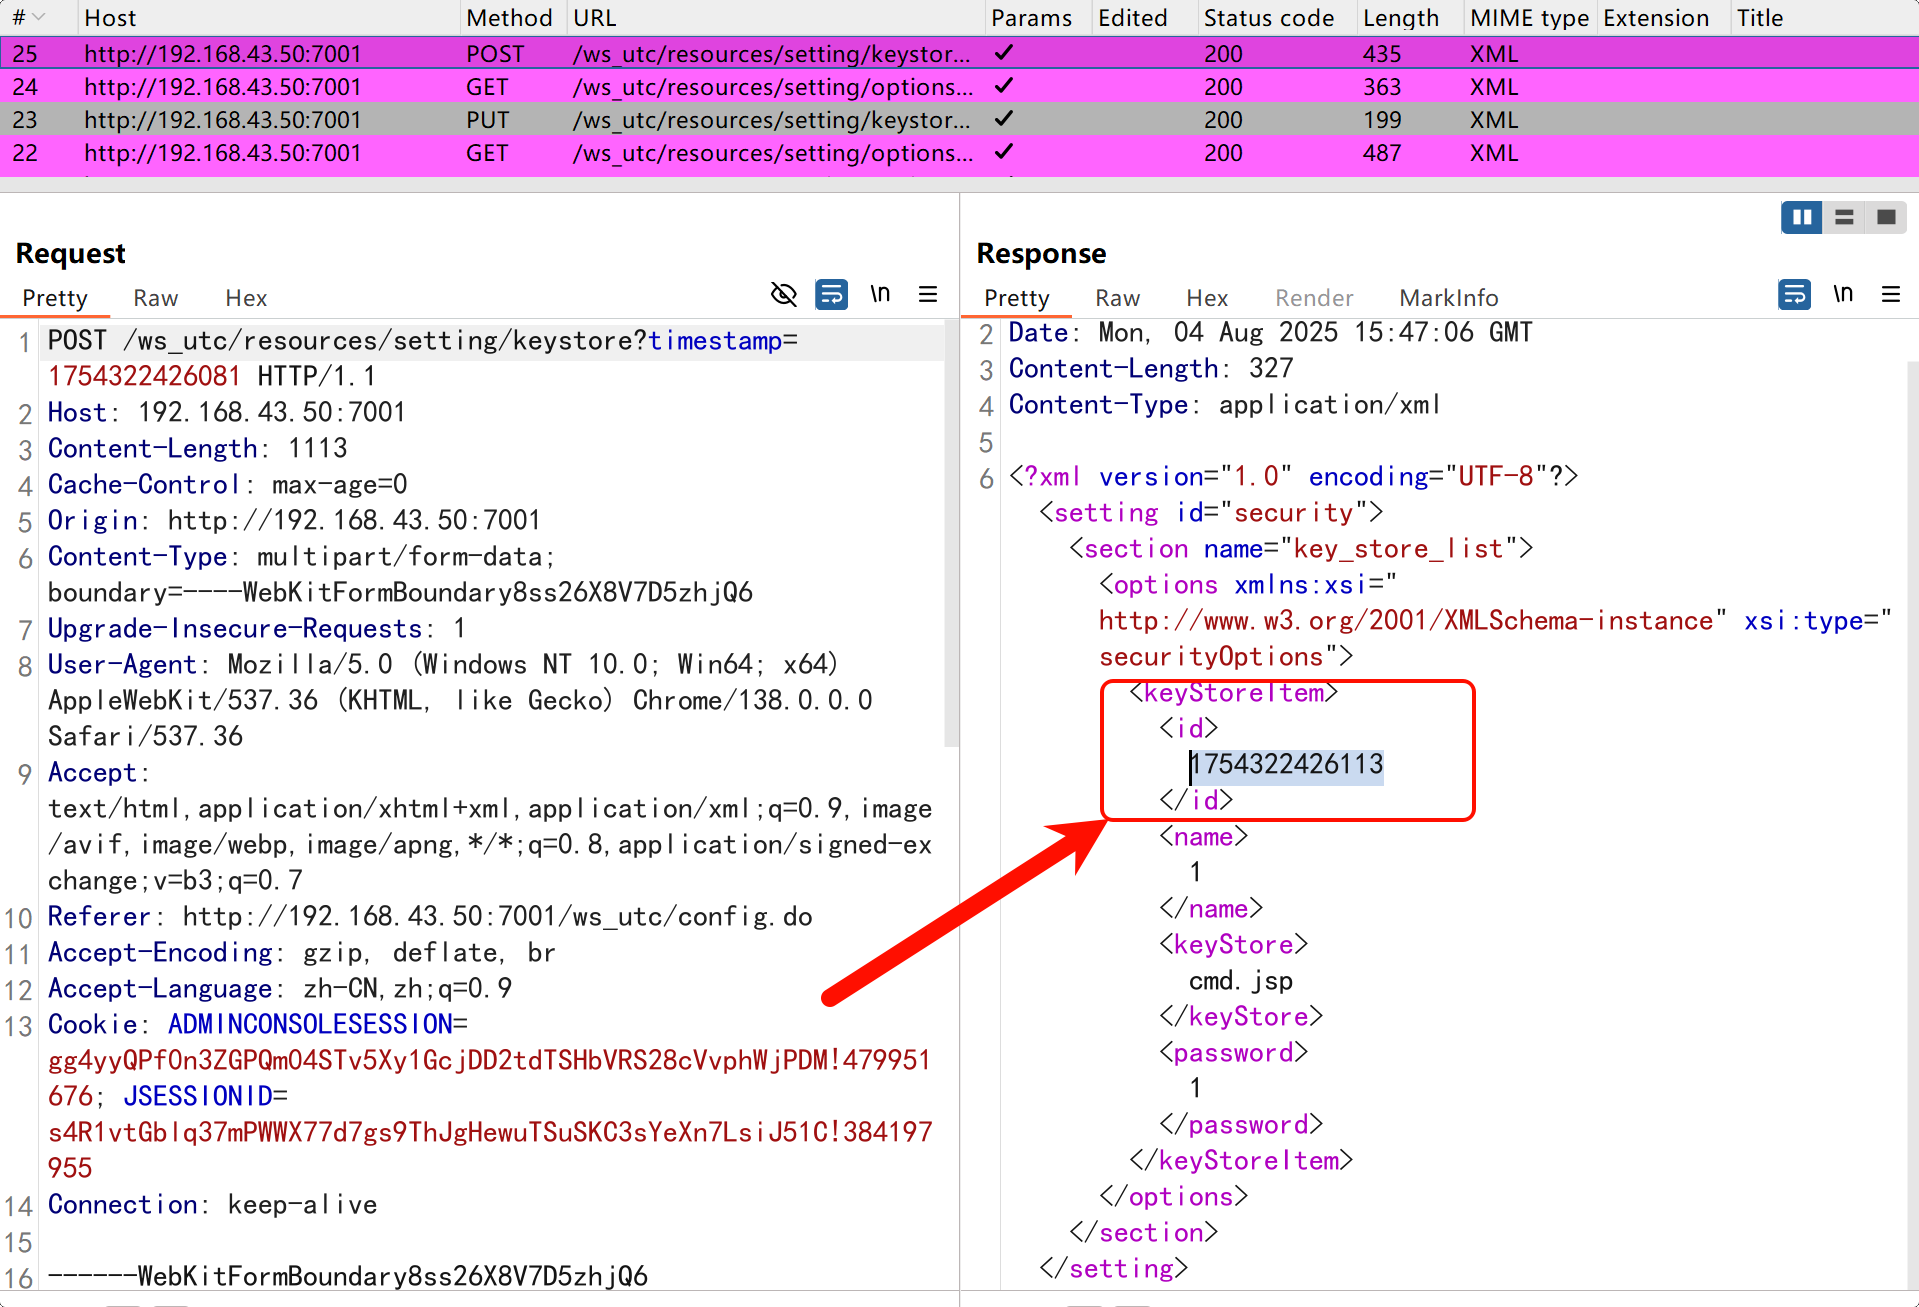Click the Request panel vertical scrollbar
Viewport: 1919px width, 1307px height.
pos(951,540)
